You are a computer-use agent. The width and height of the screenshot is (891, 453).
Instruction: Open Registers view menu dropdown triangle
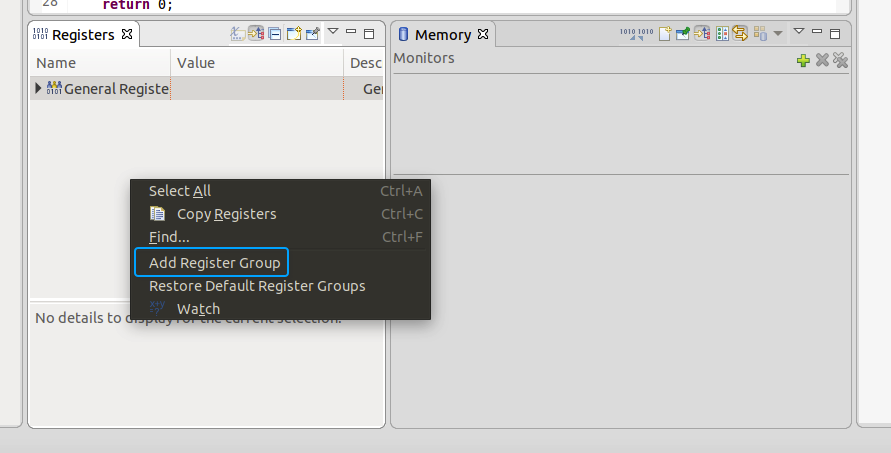(334, 32)
